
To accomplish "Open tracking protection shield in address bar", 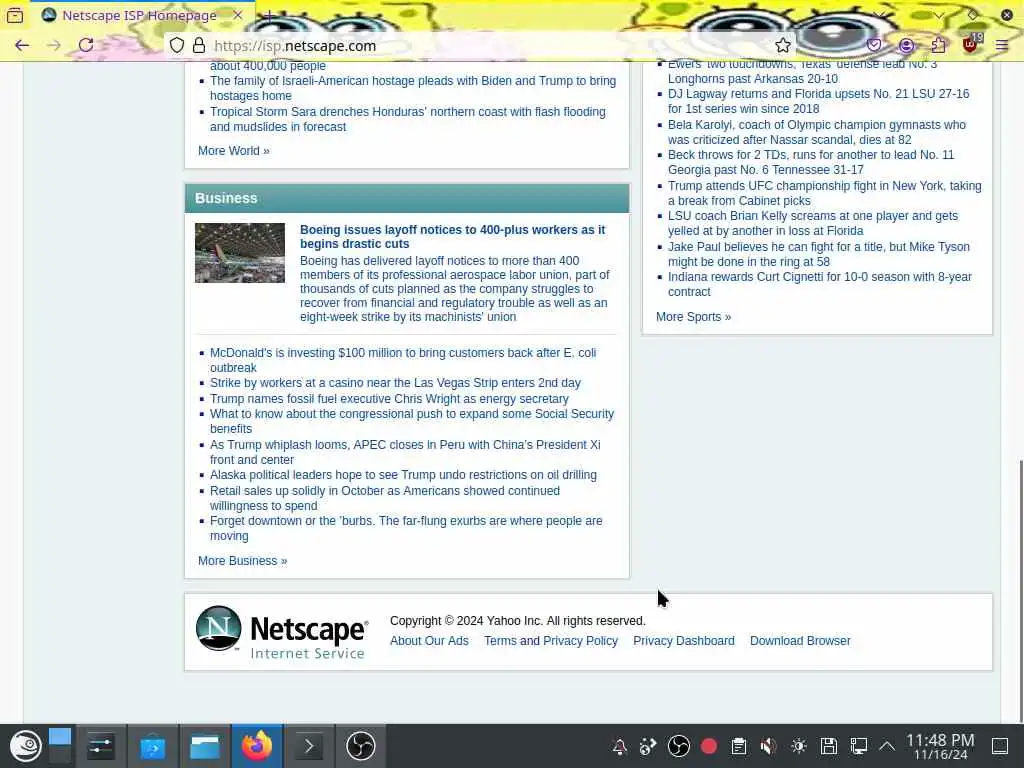I will [176, 45].
